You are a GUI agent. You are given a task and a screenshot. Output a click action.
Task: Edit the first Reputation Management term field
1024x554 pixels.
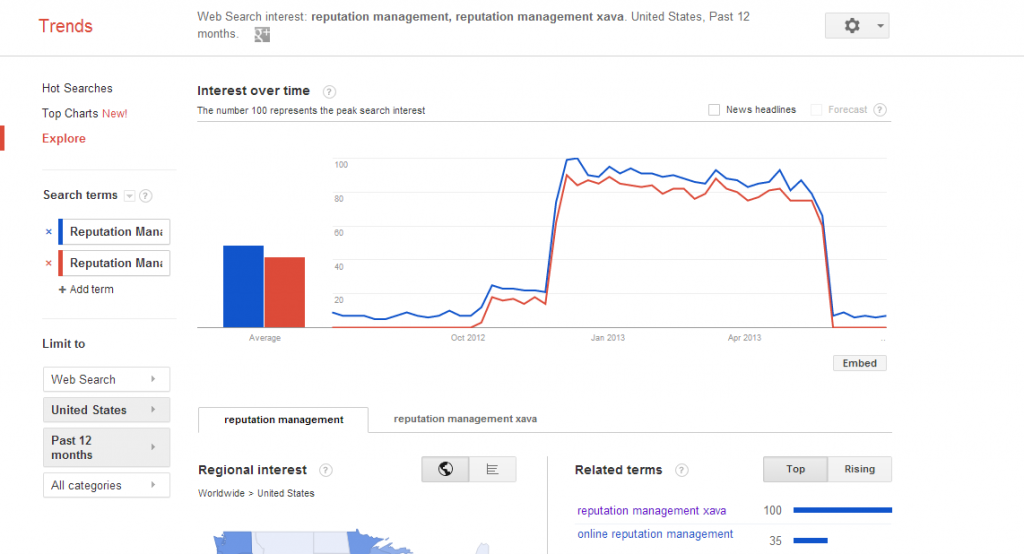pos(116,232)
